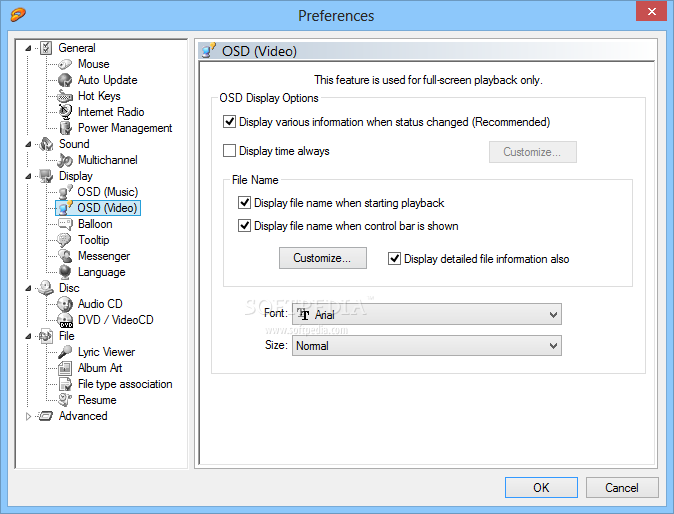Click the File category icon
This screenshot has width=674, height=514.
coord(46,336)
